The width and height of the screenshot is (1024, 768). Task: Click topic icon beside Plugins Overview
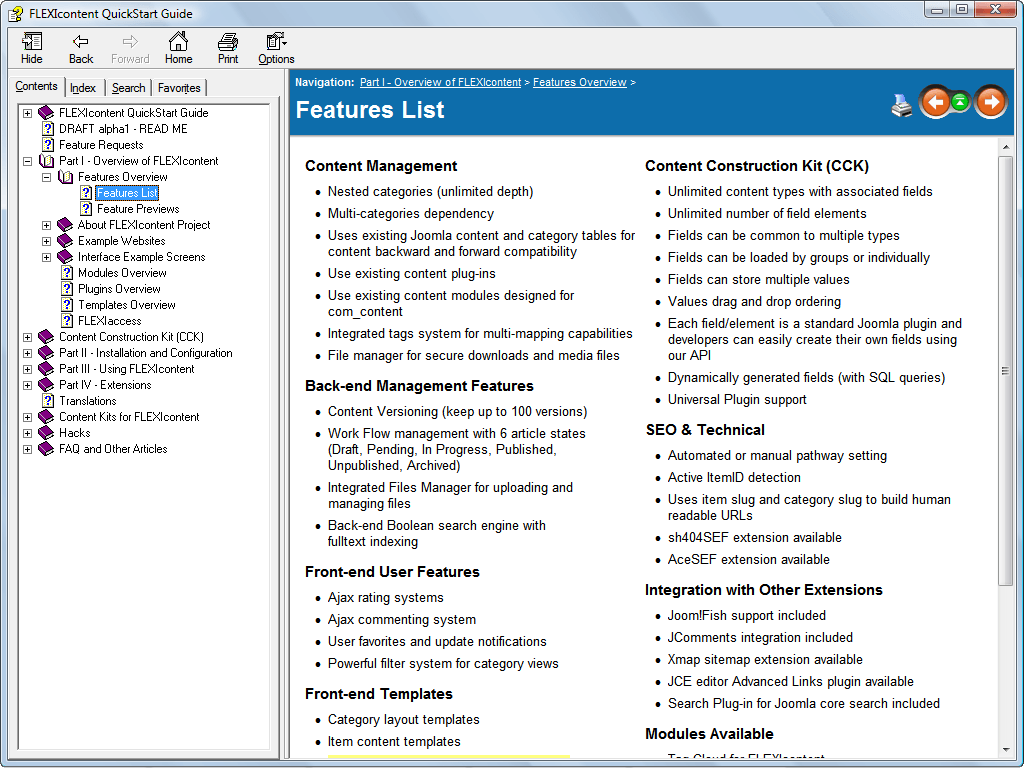pos(67,289)
